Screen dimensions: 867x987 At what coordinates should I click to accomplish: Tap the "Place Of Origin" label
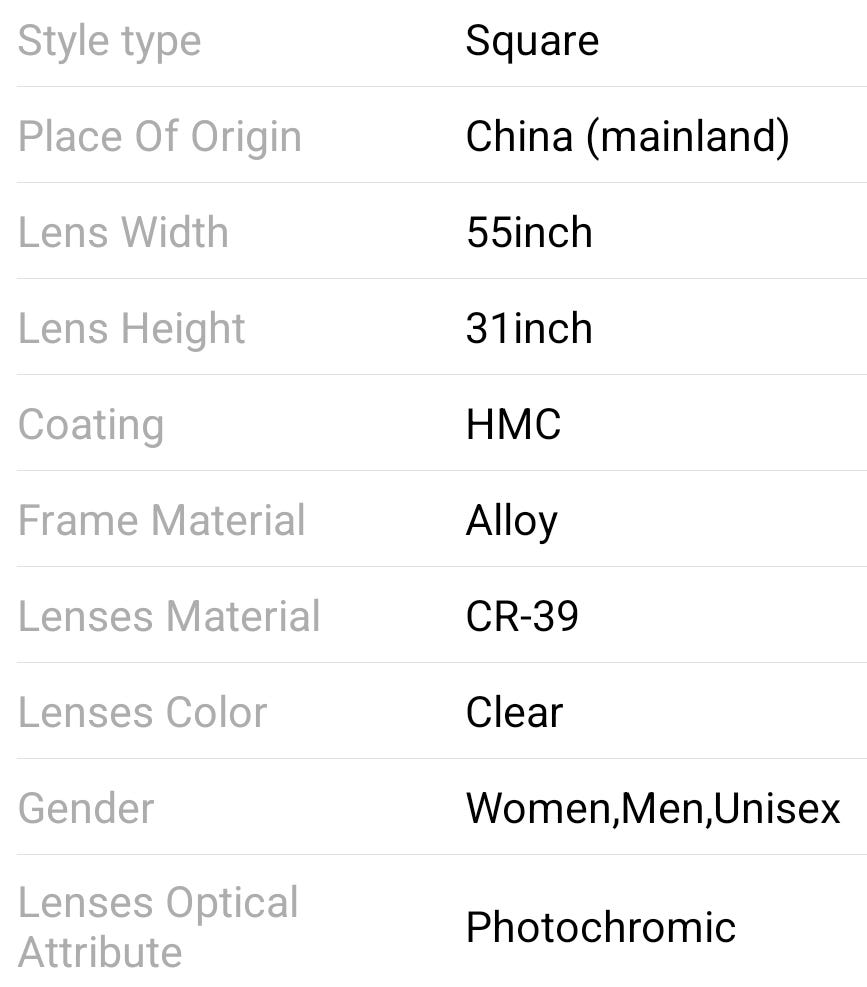coord(159,137)
